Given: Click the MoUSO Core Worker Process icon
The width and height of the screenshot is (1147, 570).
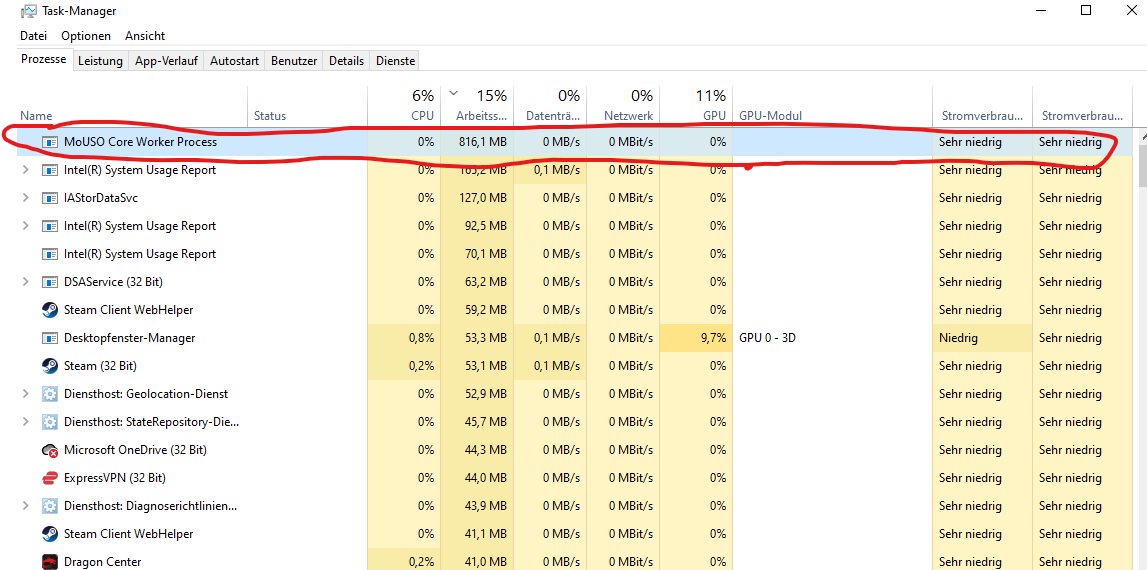Looking at the screenshot, I should point(50,142).
